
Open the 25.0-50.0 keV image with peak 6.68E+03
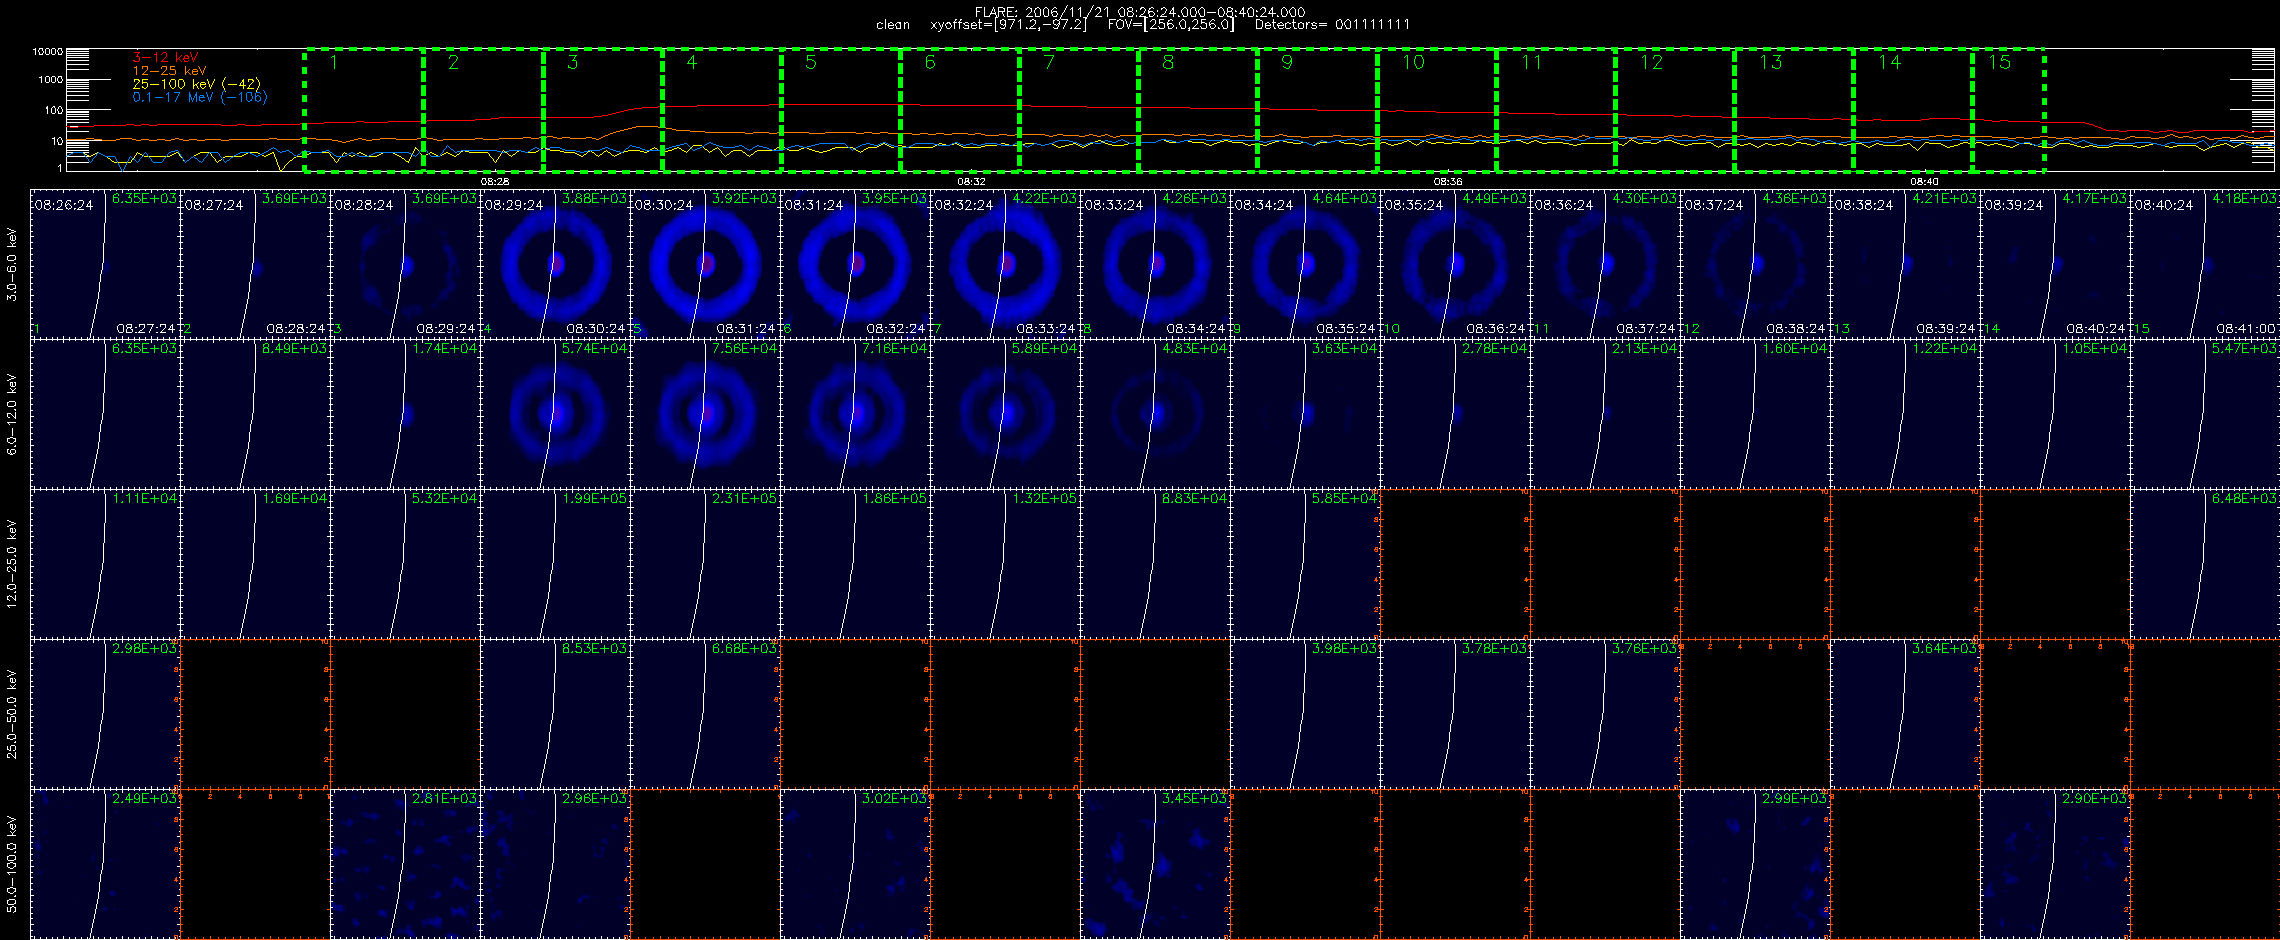click(x=705, y=714)
